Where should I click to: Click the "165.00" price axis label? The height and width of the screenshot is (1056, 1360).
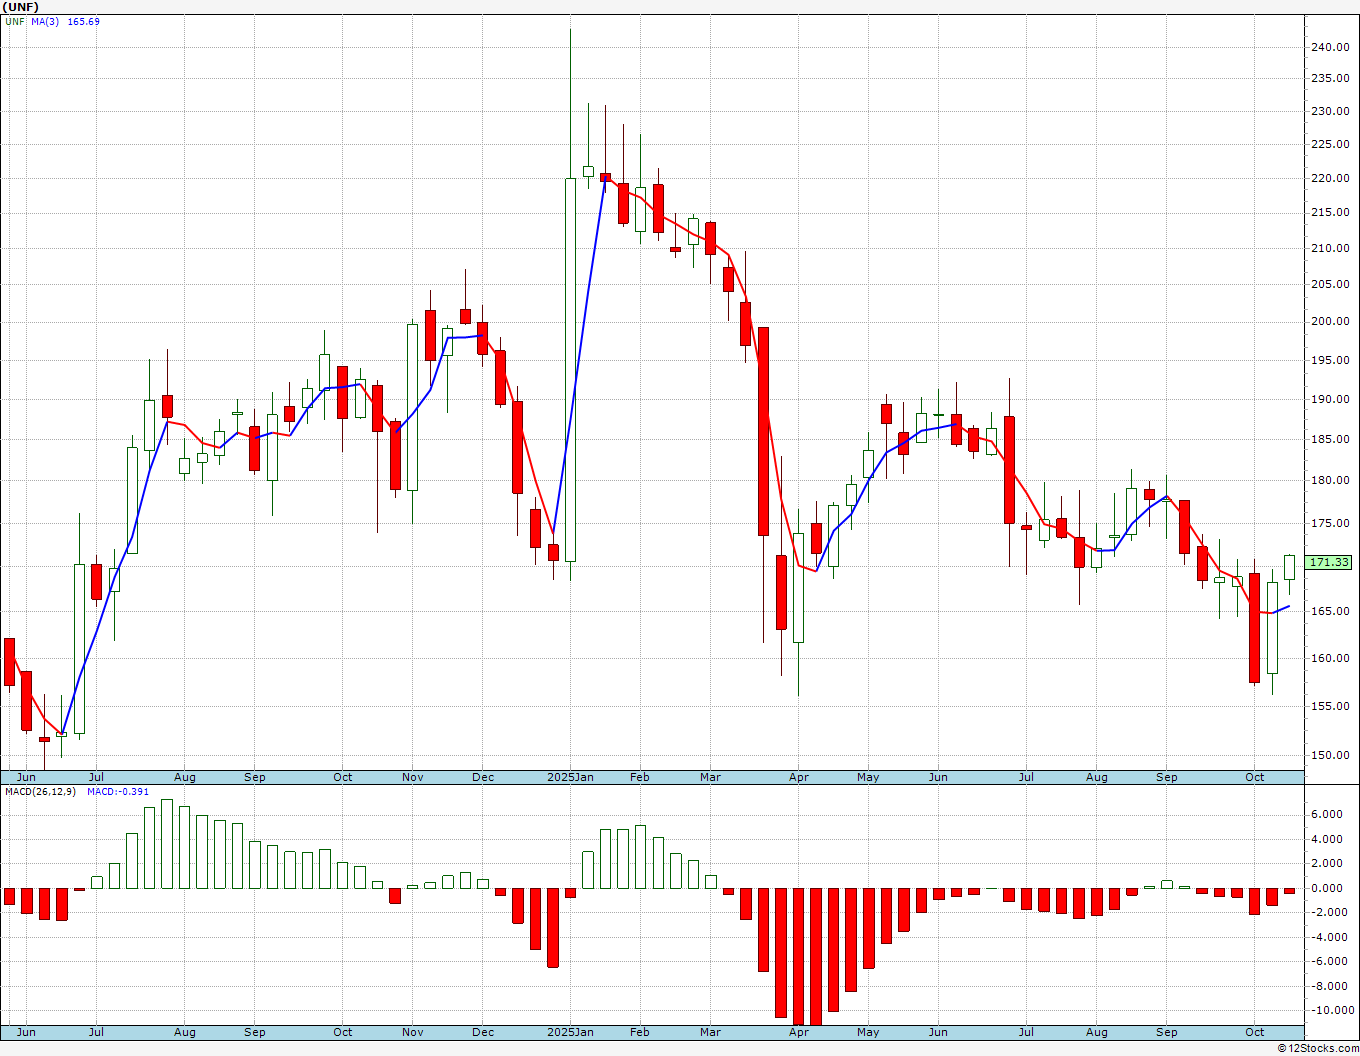point(1330,612)
